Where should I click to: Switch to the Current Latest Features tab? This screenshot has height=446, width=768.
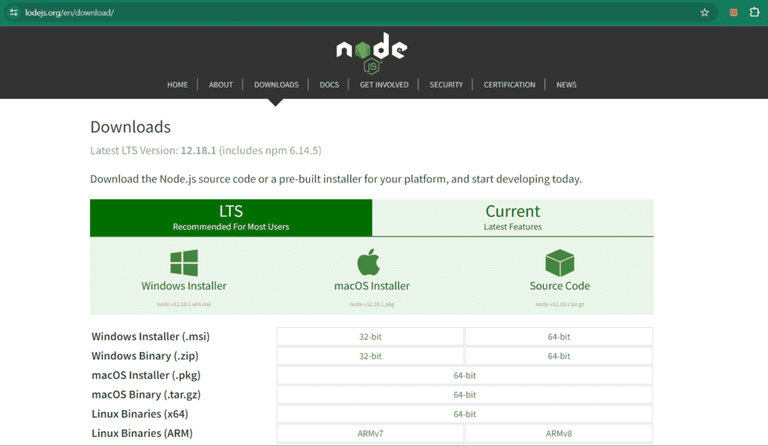513,217
